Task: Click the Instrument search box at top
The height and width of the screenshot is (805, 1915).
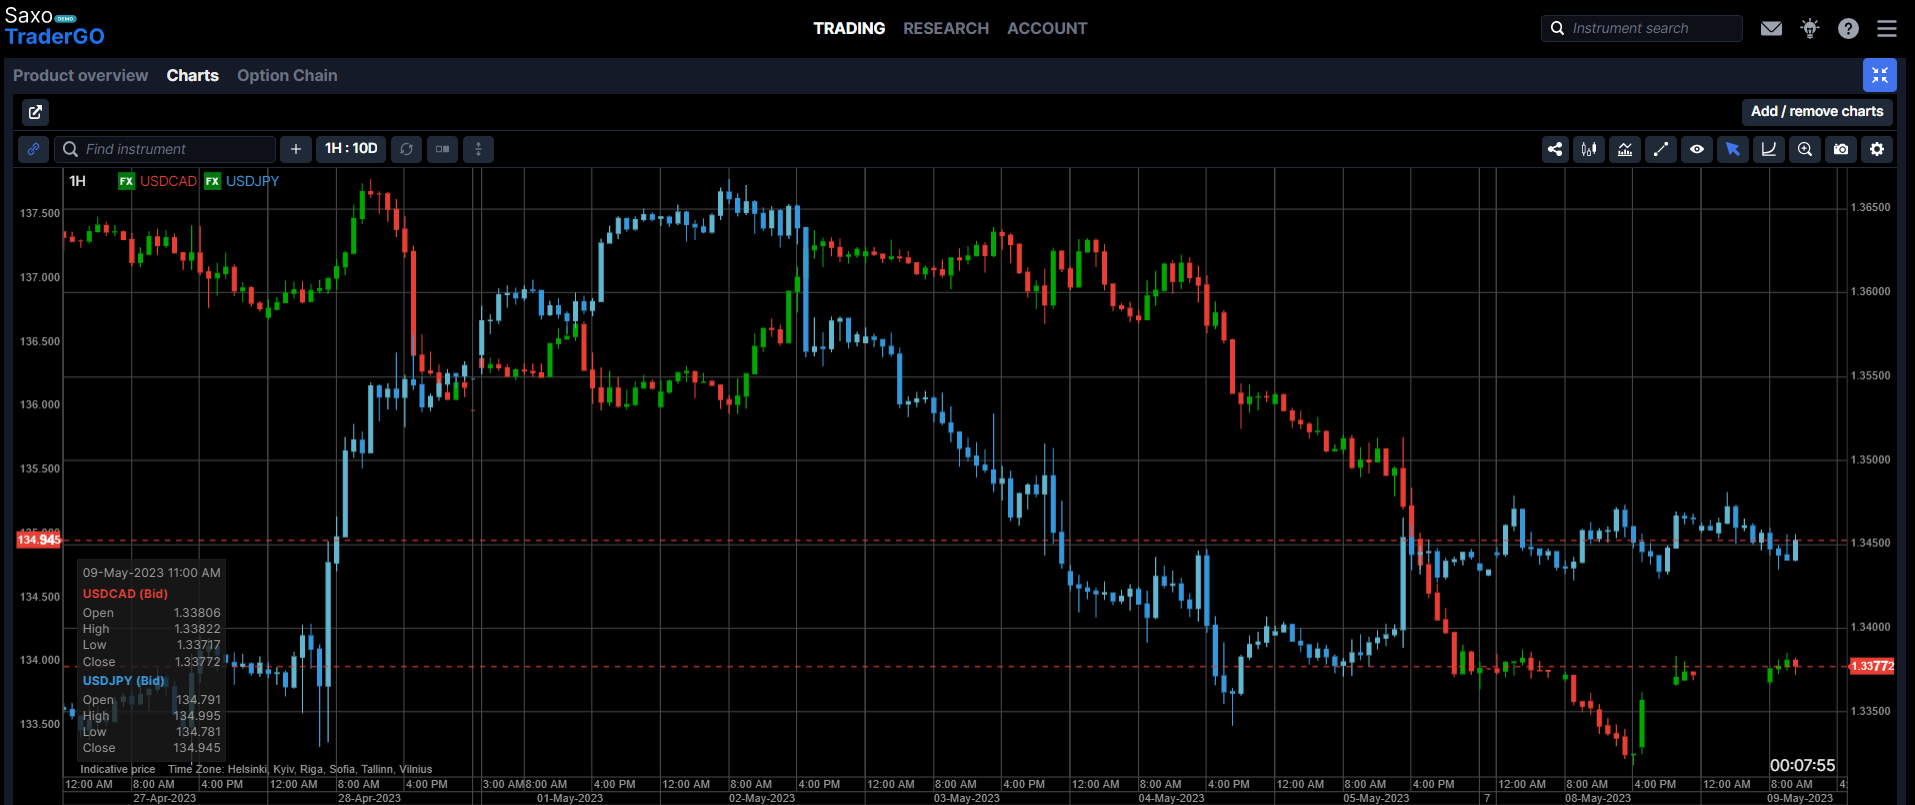Action: pos(1641,28)
